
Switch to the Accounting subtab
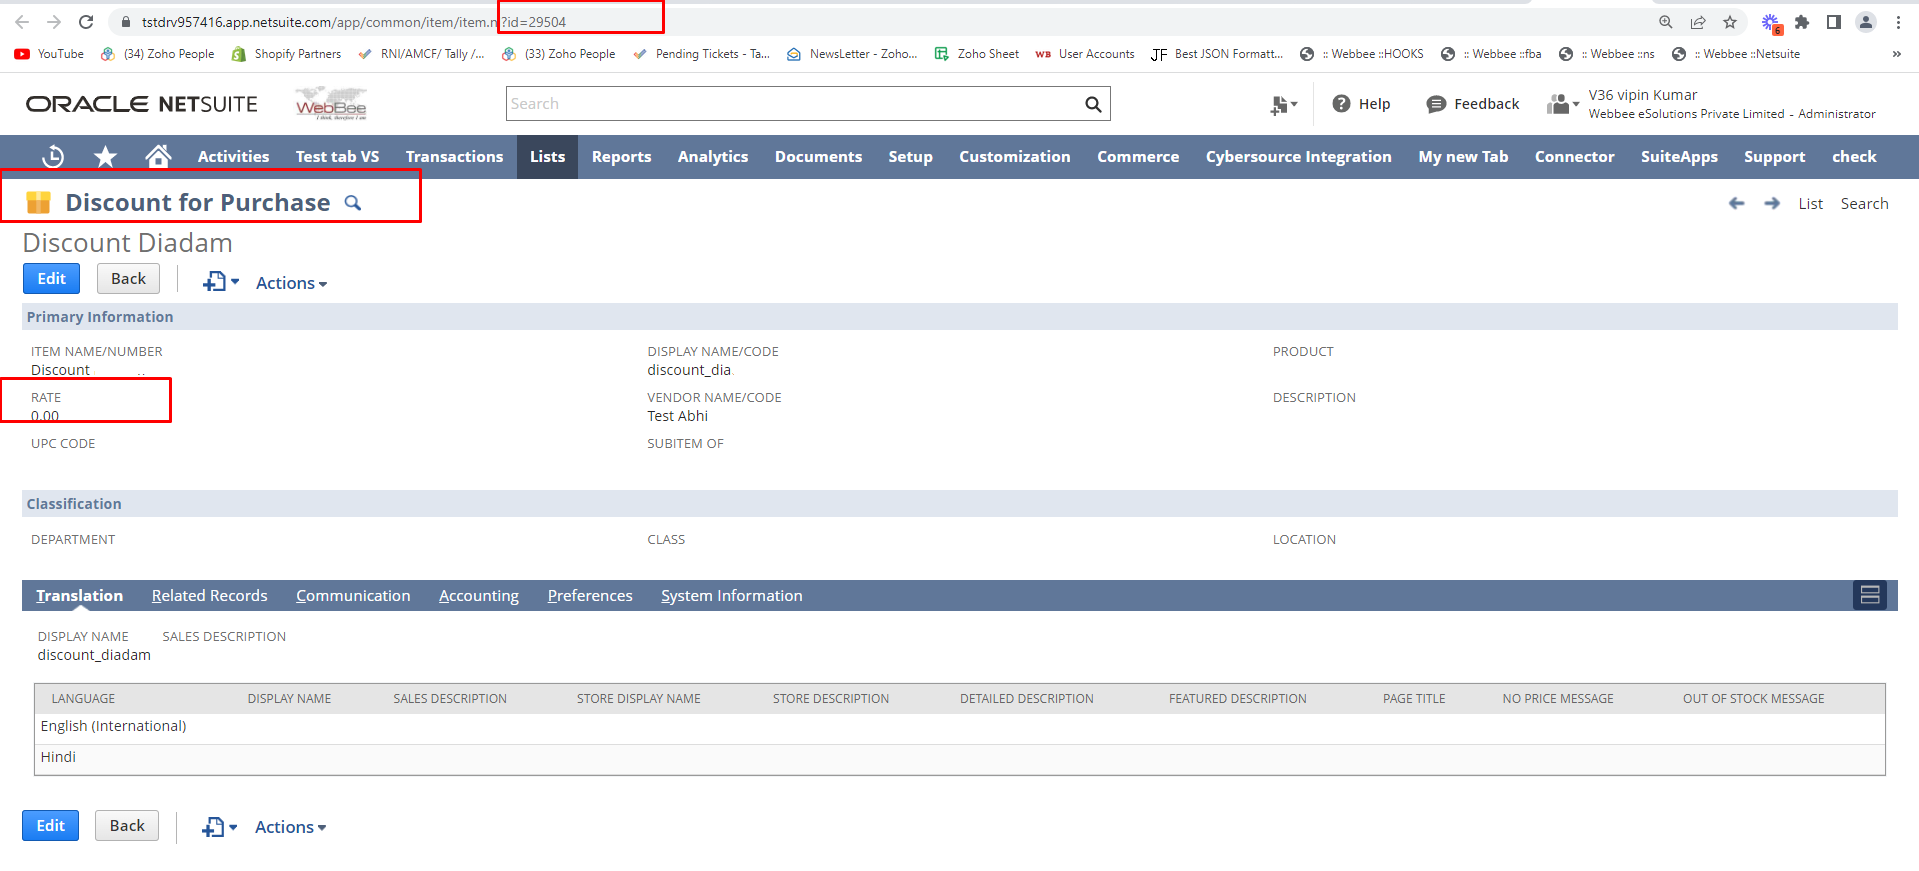click(478, 596)
